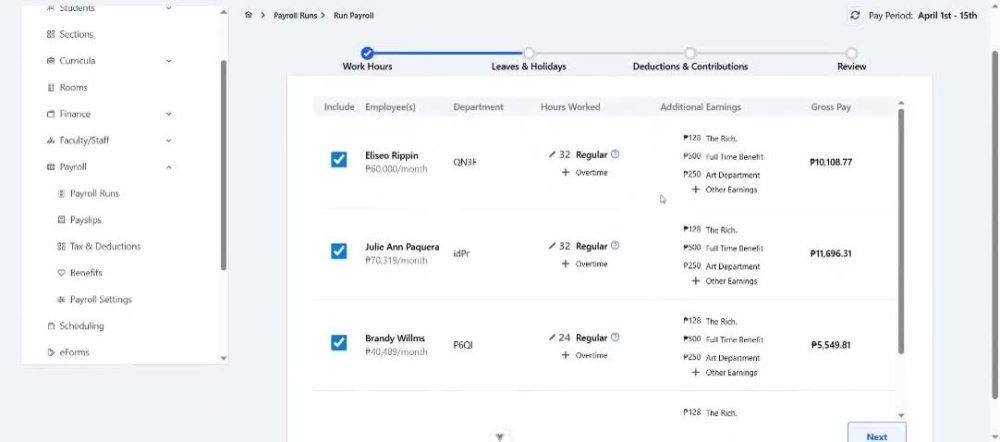Screen dimensions: 1000x442
Task: Expand the Curricula sidebar chevron
Action: (x=168, y=61)
